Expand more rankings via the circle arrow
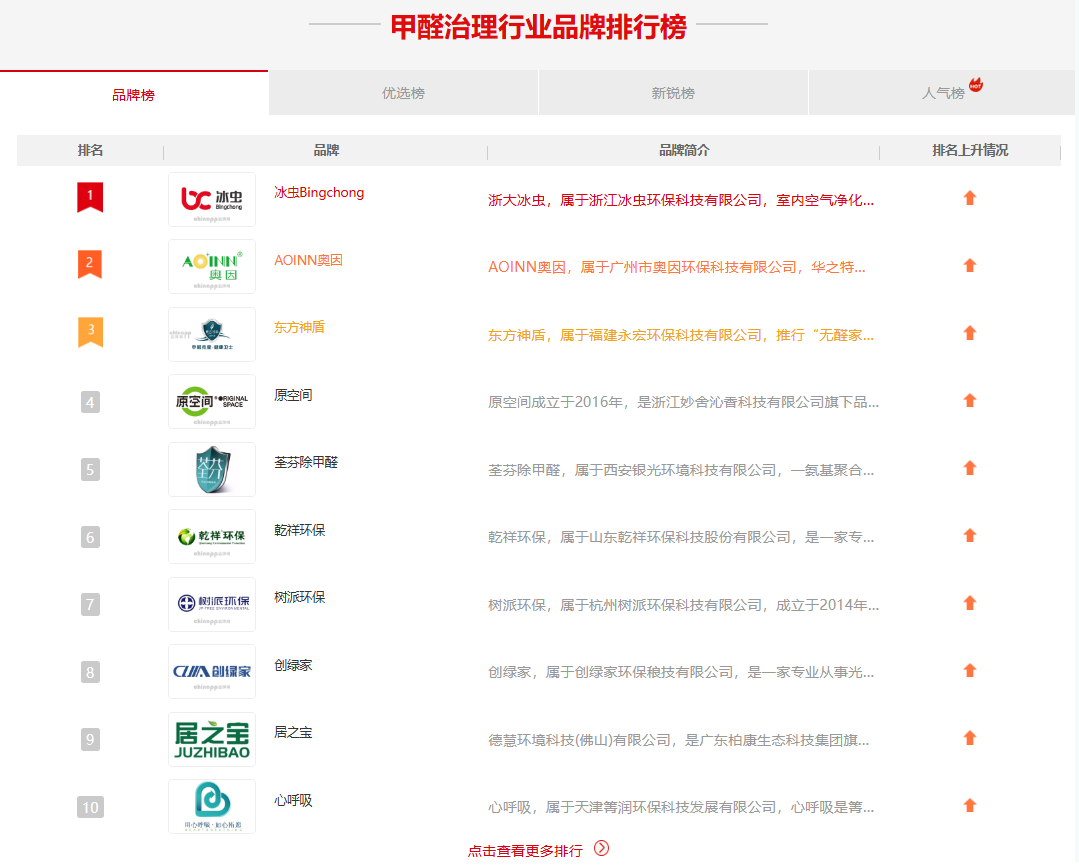Viewport: 1079px width, 867px height. point(599,846)
